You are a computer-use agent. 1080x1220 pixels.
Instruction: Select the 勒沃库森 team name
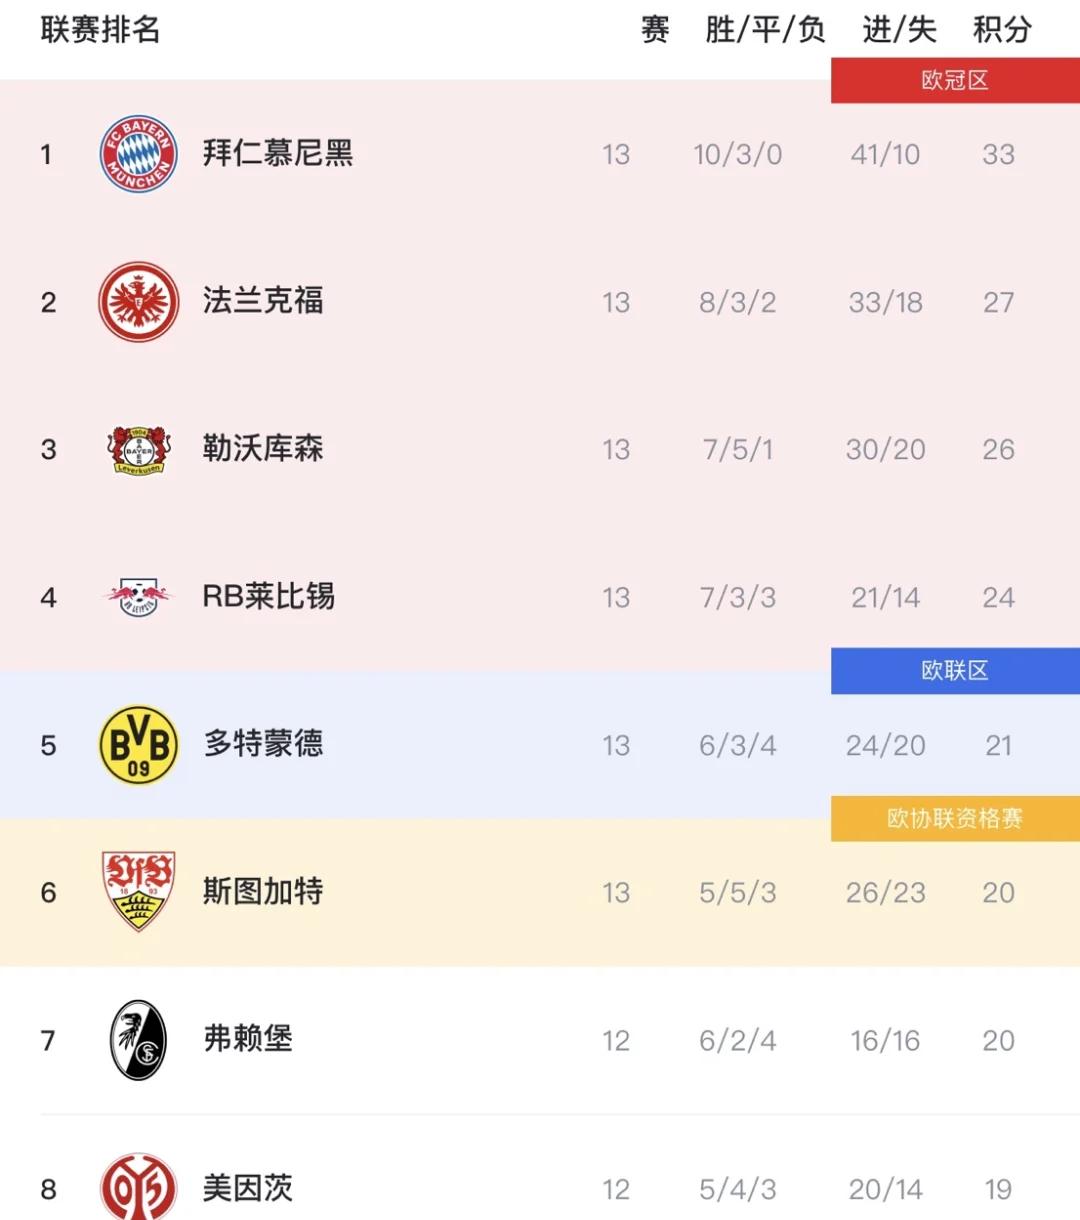263,449
